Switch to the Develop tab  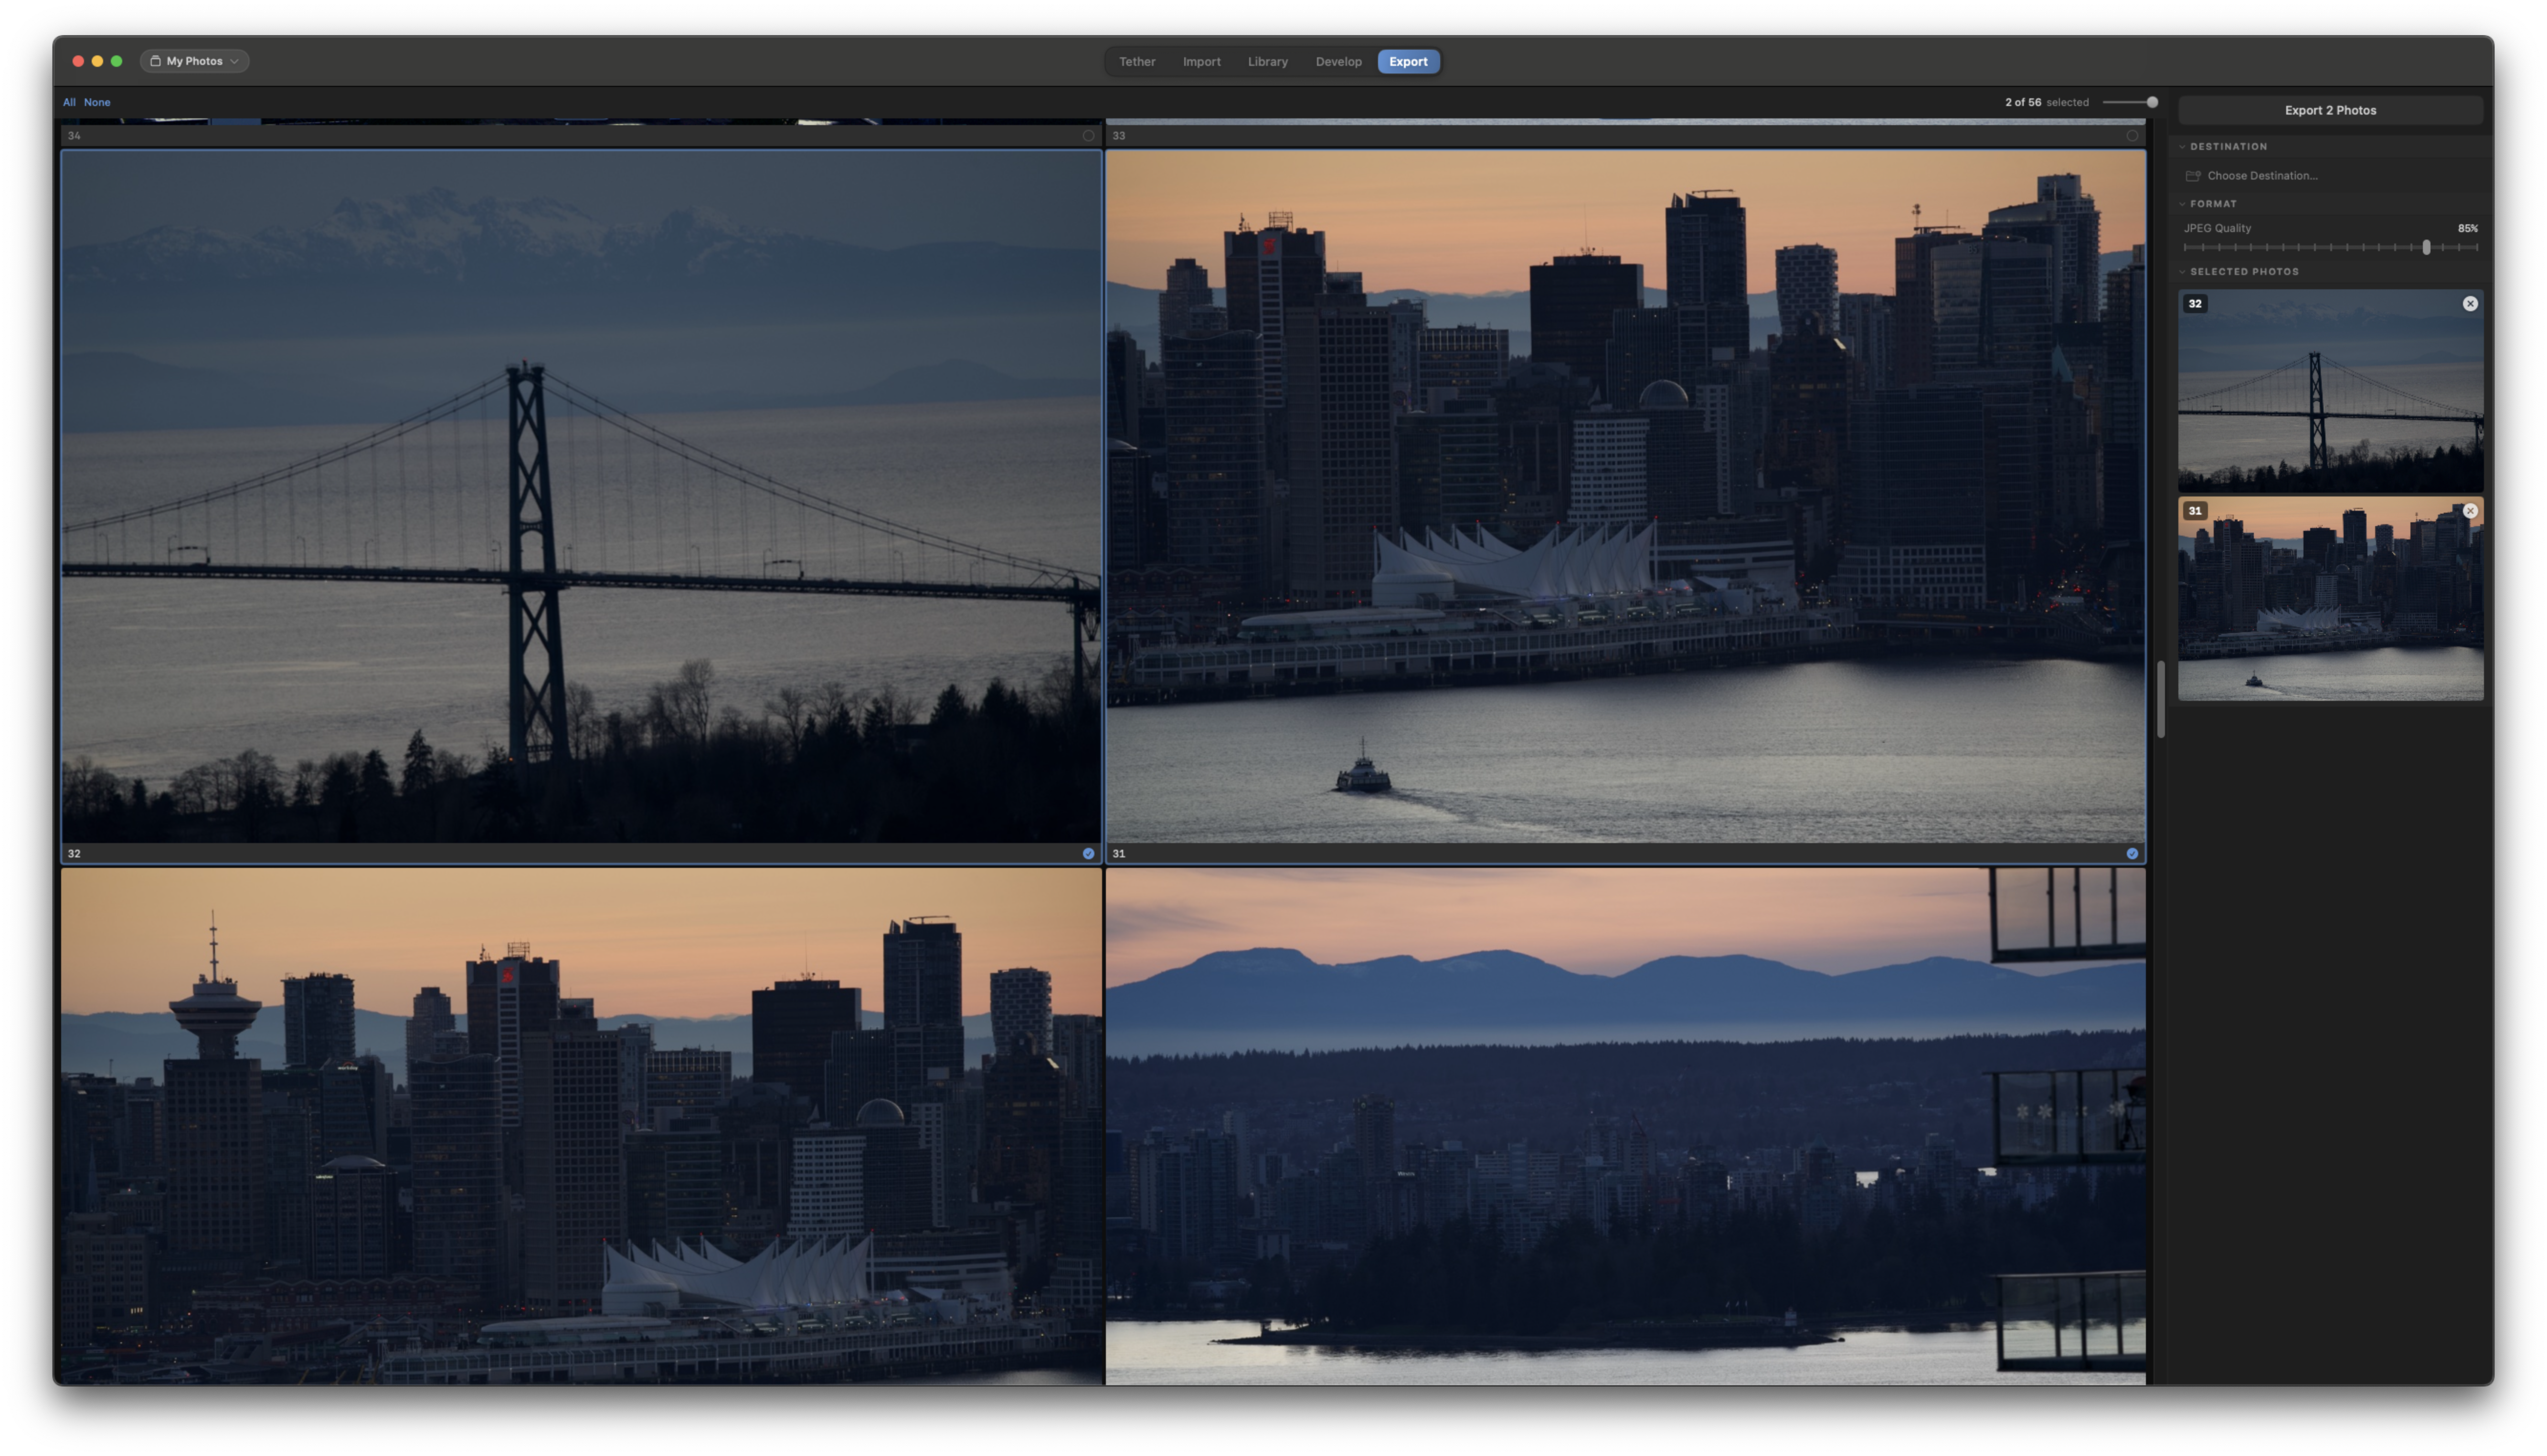click(1338, 62)
